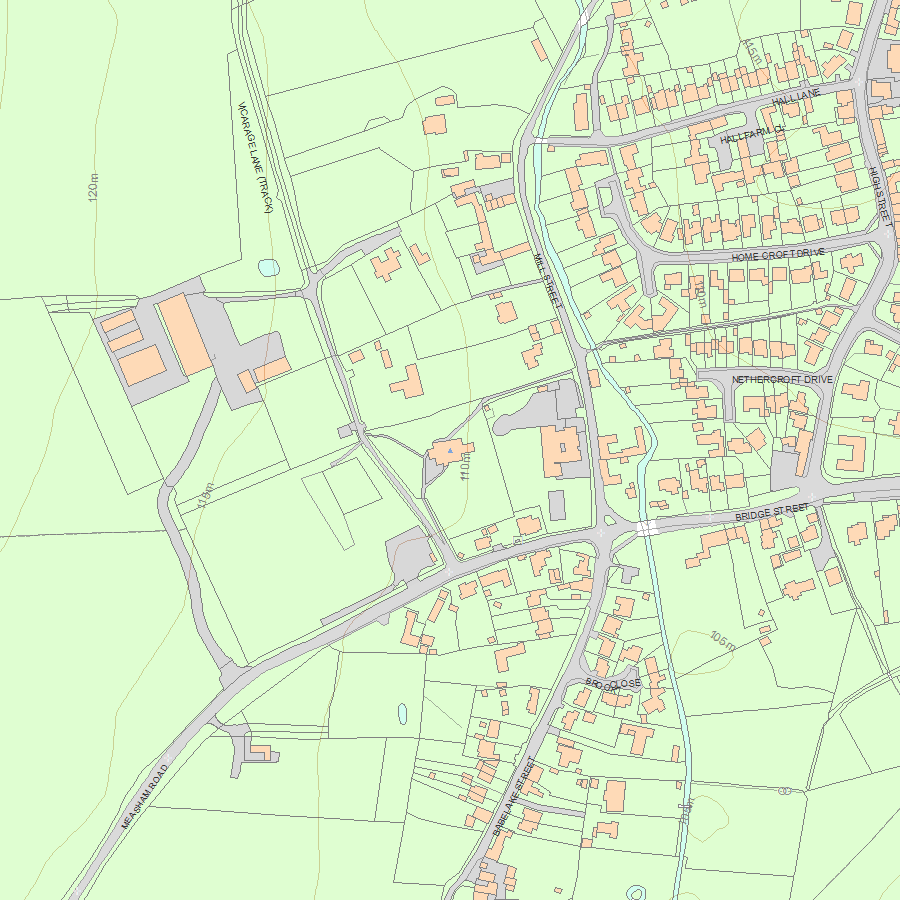This screenshot has height=900, width=900.
Task: Select the HIGH STREET label
Action: [882, 196]
